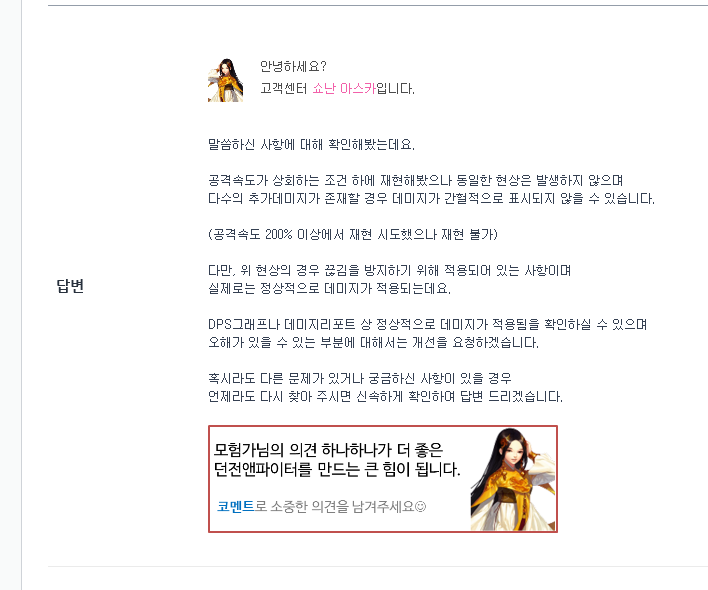
Task: Click the line 말씀하신 사항에 대해 확인해봤는데요
Action: [311, 144]
